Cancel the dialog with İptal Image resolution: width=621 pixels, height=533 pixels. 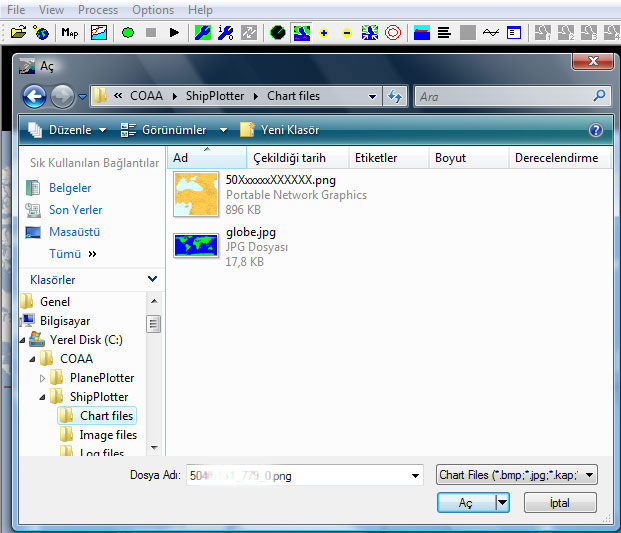(x=560, y=503)
